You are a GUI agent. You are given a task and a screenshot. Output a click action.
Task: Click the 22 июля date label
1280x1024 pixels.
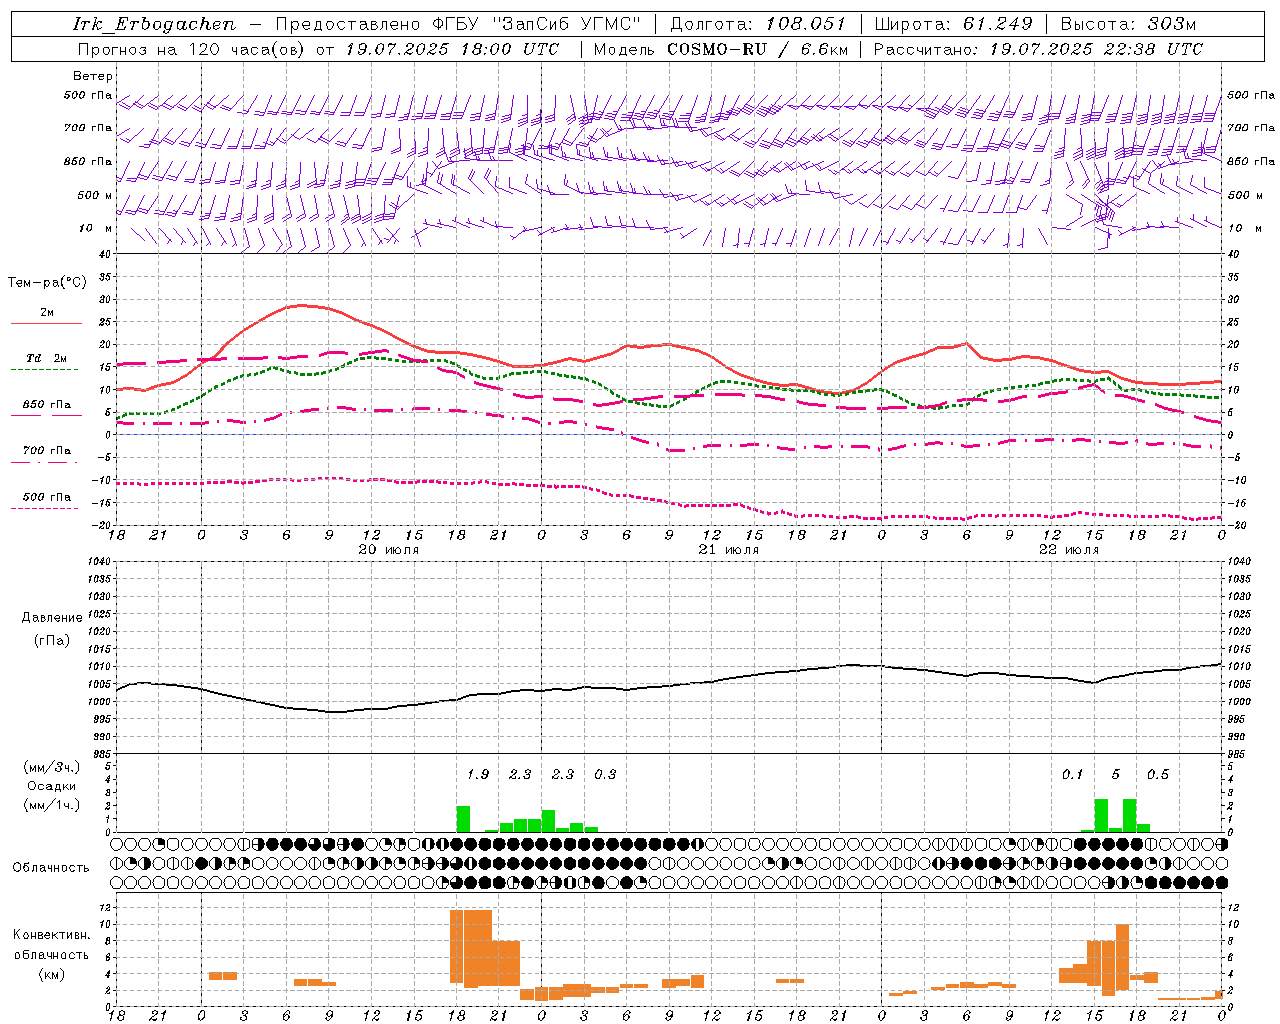click(1068, 550)
